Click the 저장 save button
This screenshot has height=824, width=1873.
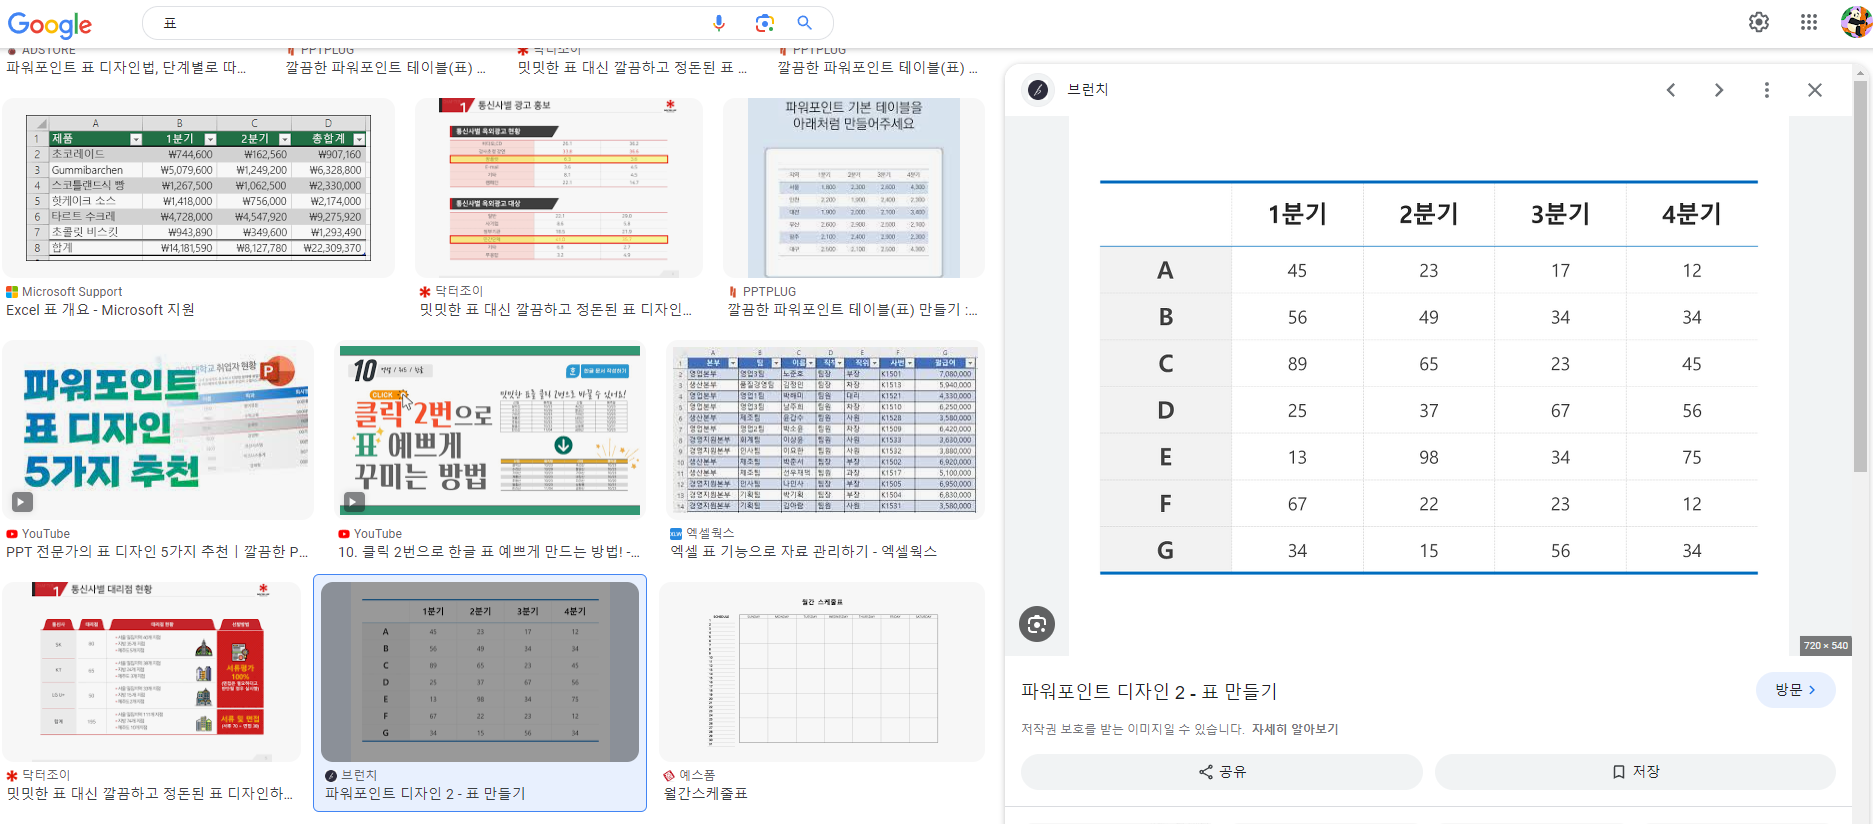pyautogui.click(x=1636, y=772)
